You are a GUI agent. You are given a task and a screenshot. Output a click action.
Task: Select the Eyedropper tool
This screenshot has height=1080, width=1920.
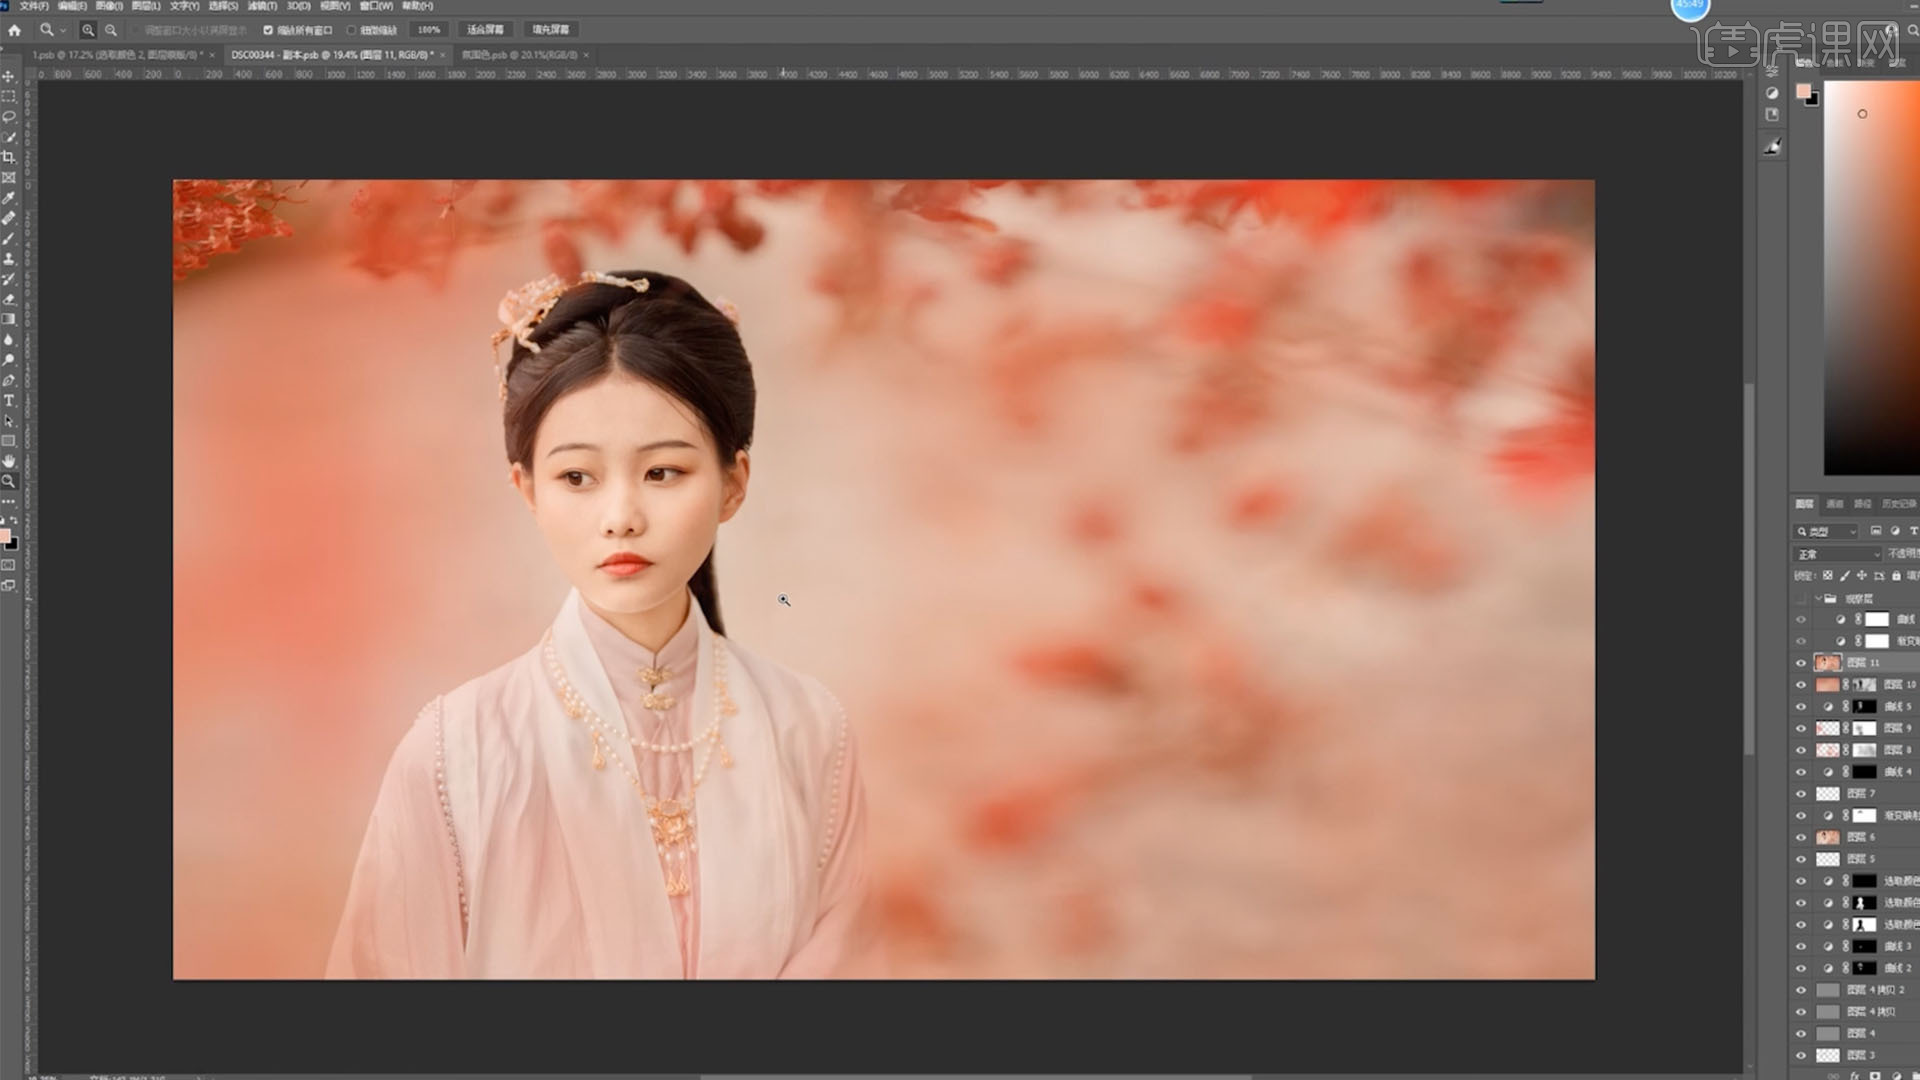click(9, 198)
